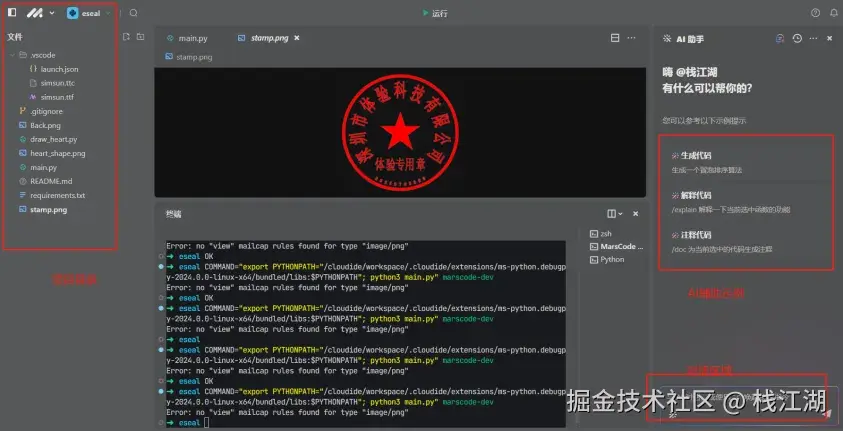Open the search magnifier icon
843x431 pixels.
click(x=134, y=13)
